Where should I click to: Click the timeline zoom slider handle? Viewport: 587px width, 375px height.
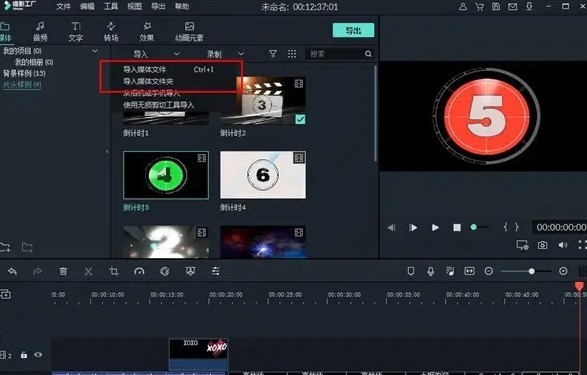tap(532, 271)
